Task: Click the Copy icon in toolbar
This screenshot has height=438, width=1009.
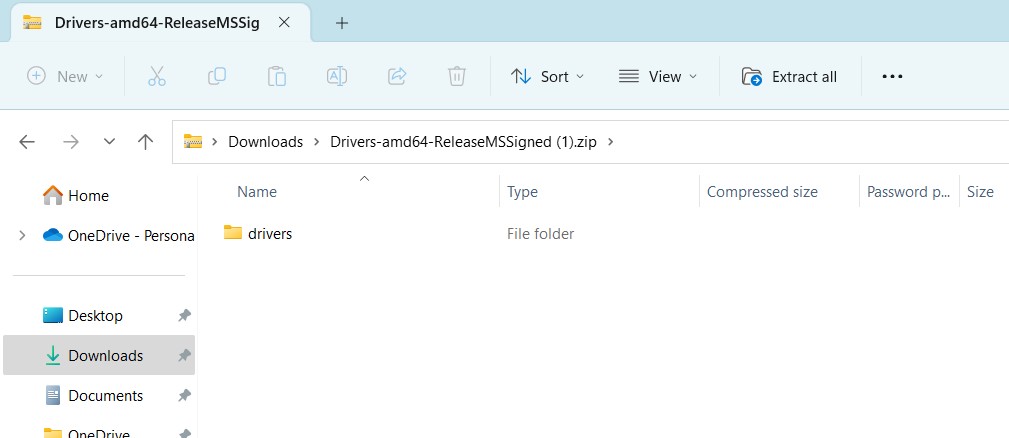Action: [x=216, y=76]
